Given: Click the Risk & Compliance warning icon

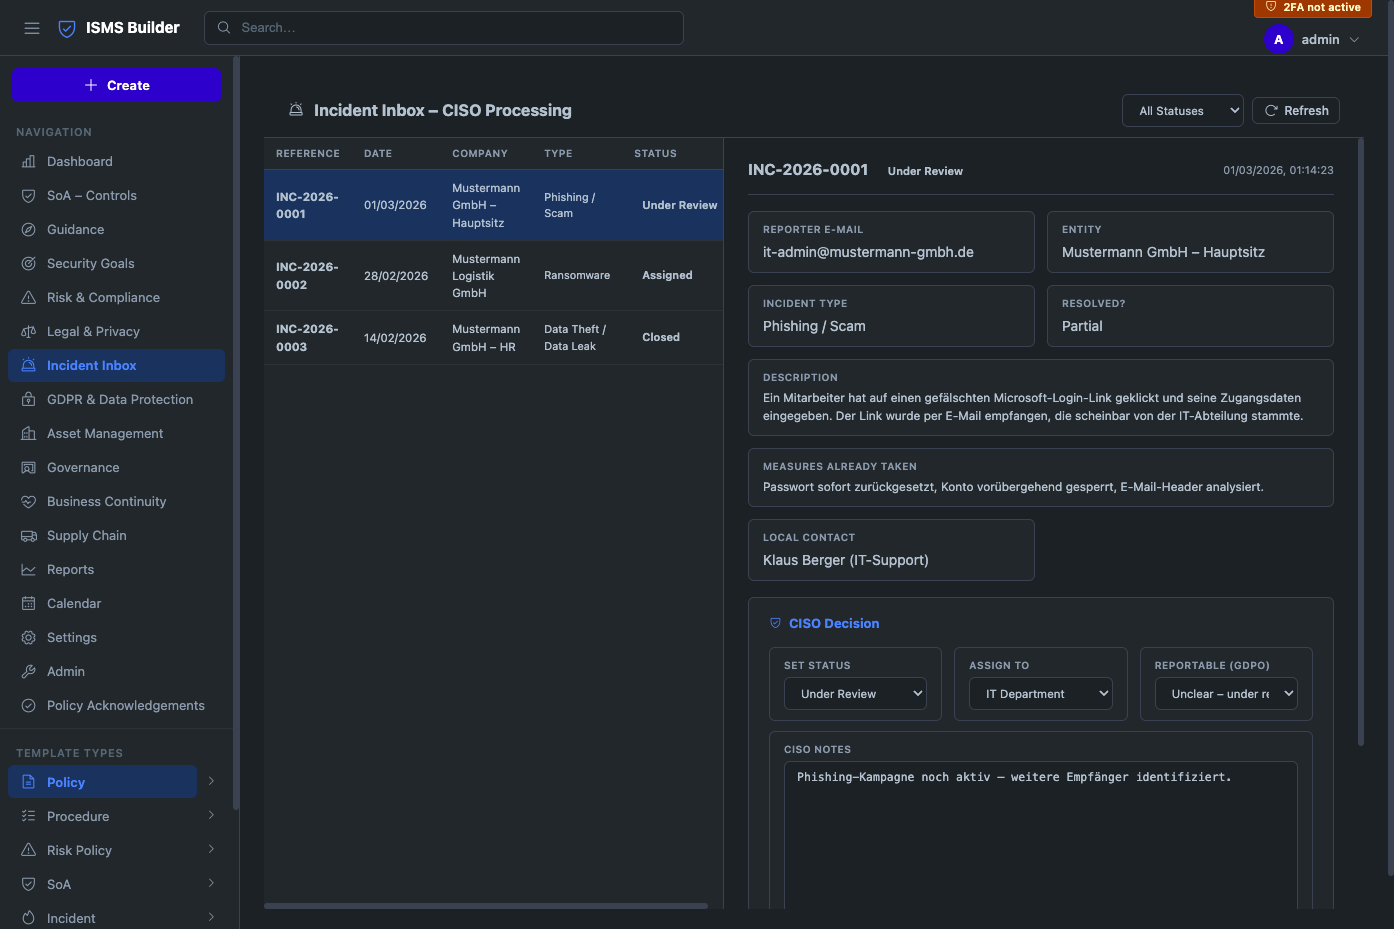Looking at the screenshot, I should click(29, 298).
